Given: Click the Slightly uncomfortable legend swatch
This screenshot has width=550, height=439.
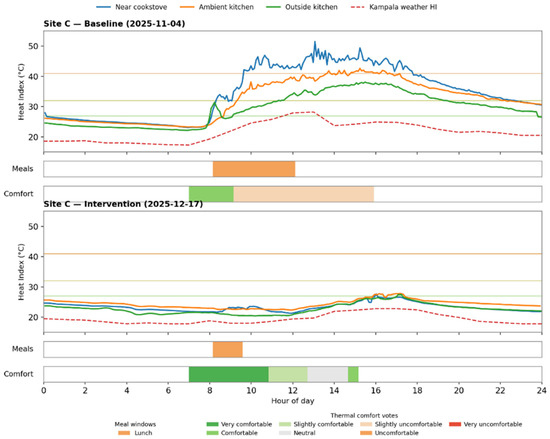Looking at the screenshot, I should (x=366, y=424).
